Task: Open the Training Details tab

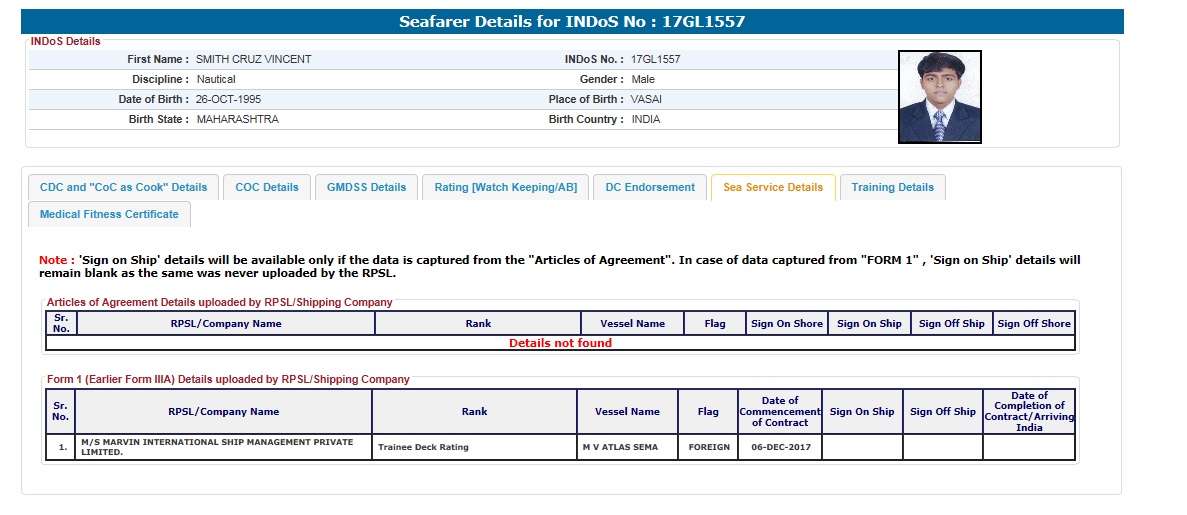Action: [x=892, y=187]
